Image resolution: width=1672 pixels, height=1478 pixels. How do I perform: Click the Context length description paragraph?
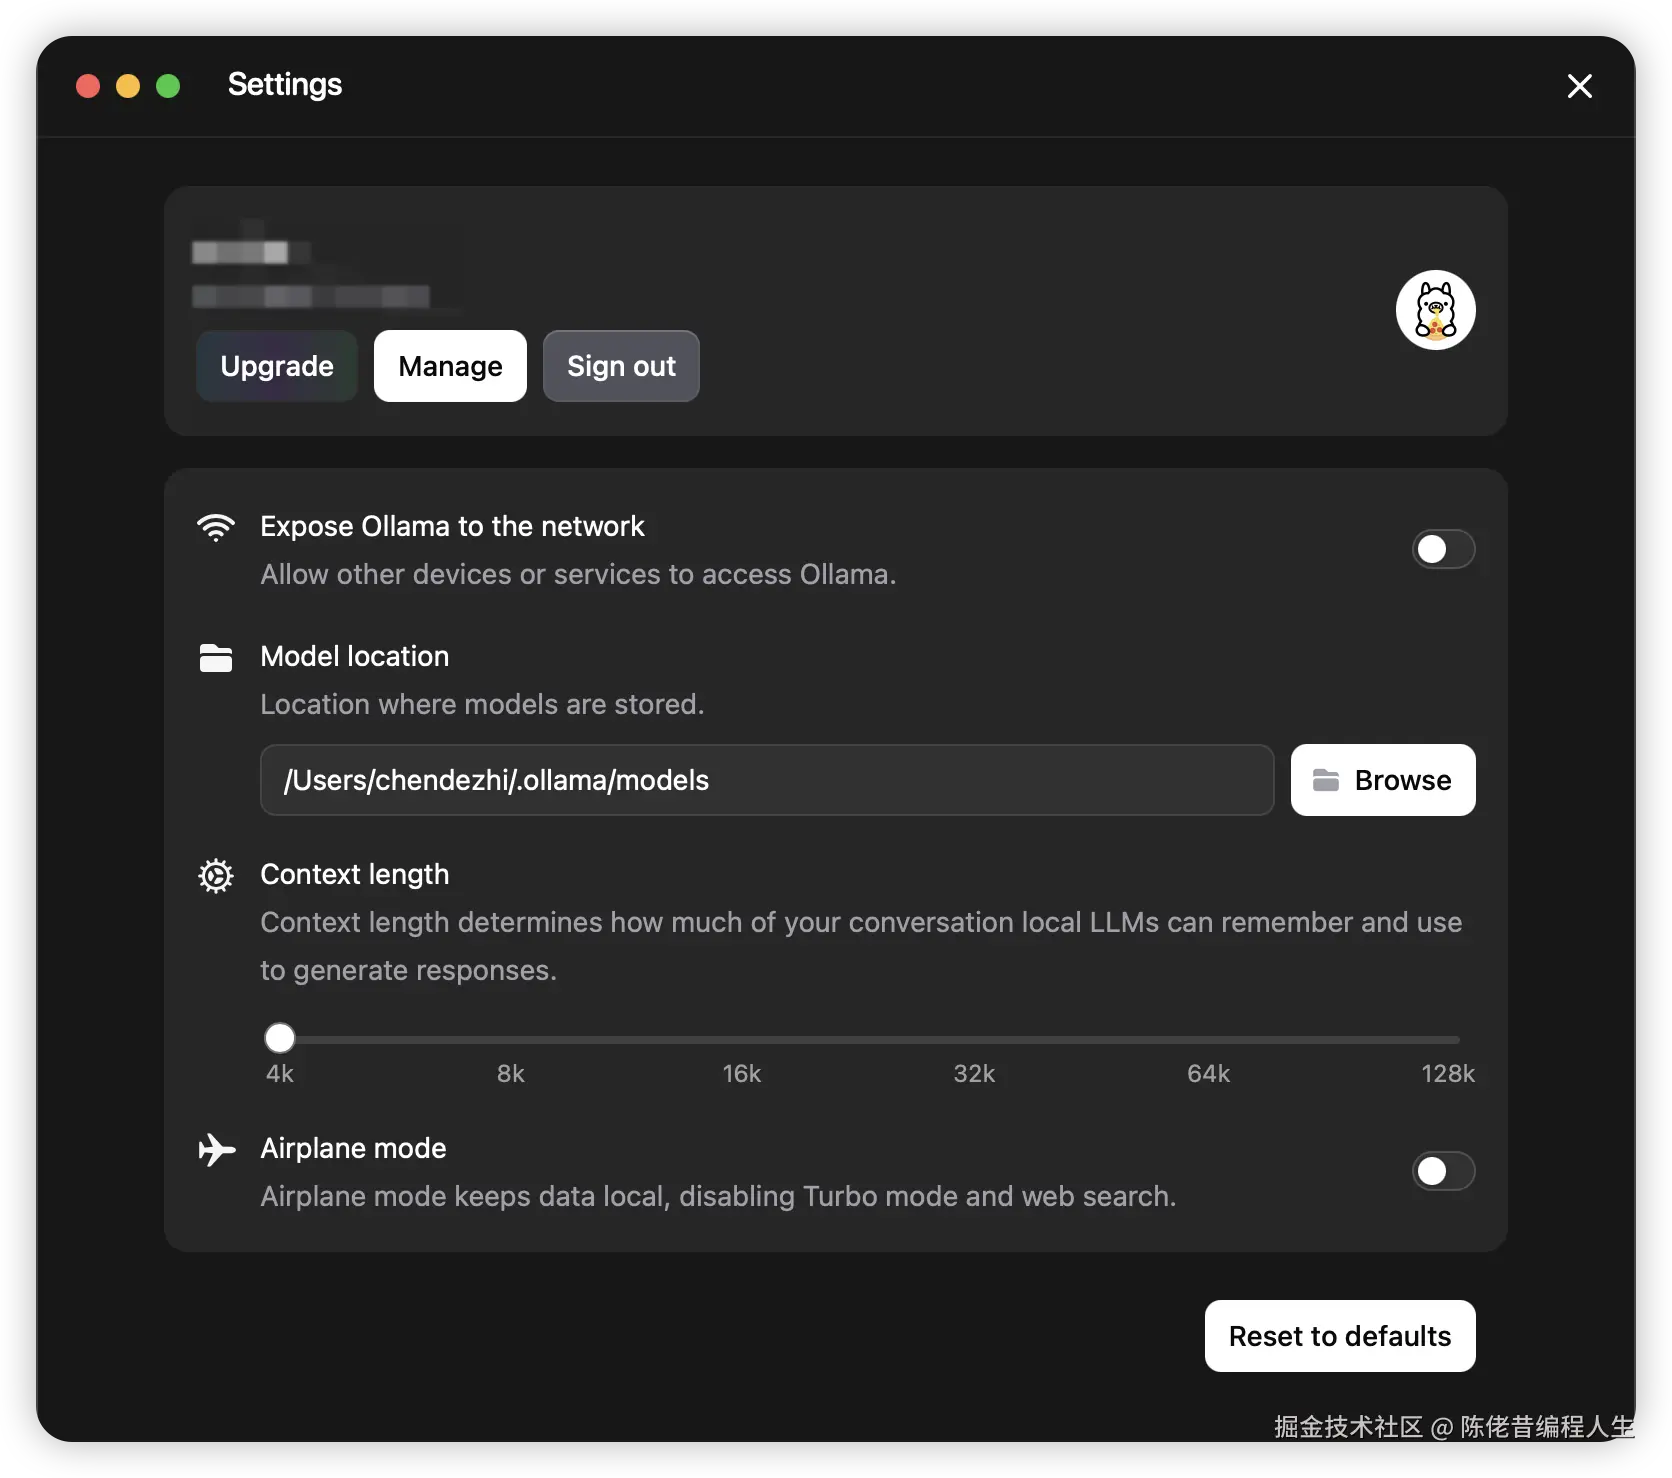861,946
